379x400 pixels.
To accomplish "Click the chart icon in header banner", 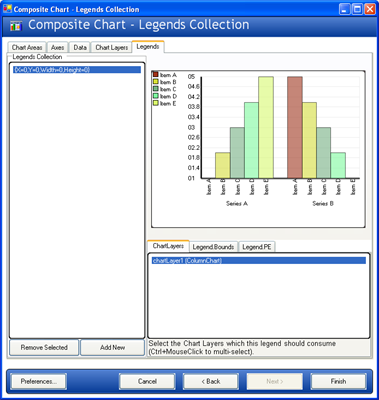I will click(x=16, y=26).
